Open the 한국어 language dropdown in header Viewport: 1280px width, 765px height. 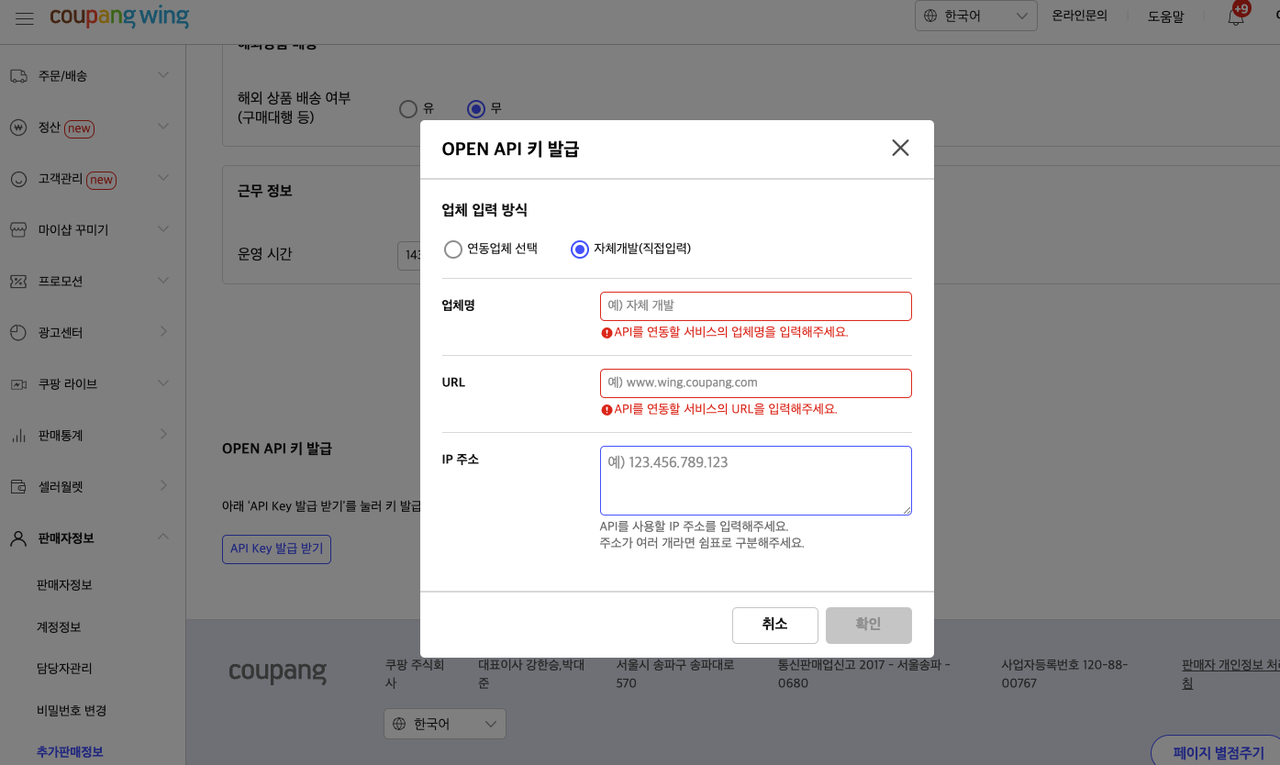975,16
